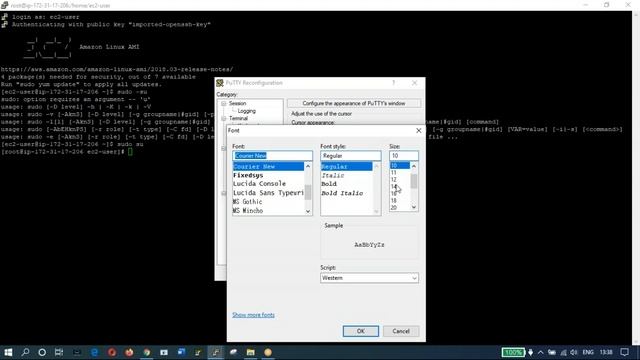Image resolution: width=640 pixels, height=360 pixels.
Task: Click the size list scrollbar thumb
Action: tap(414, 181)
